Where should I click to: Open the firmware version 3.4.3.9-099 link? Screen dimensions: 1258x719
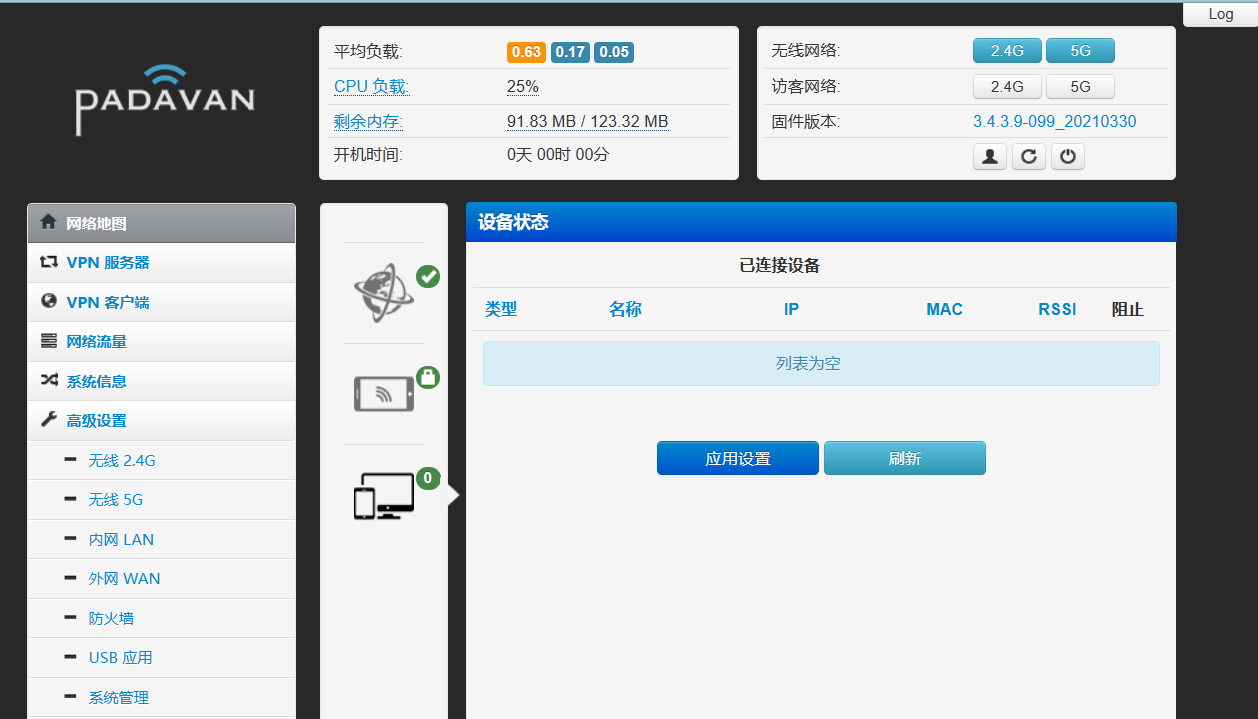(1054, 122)
